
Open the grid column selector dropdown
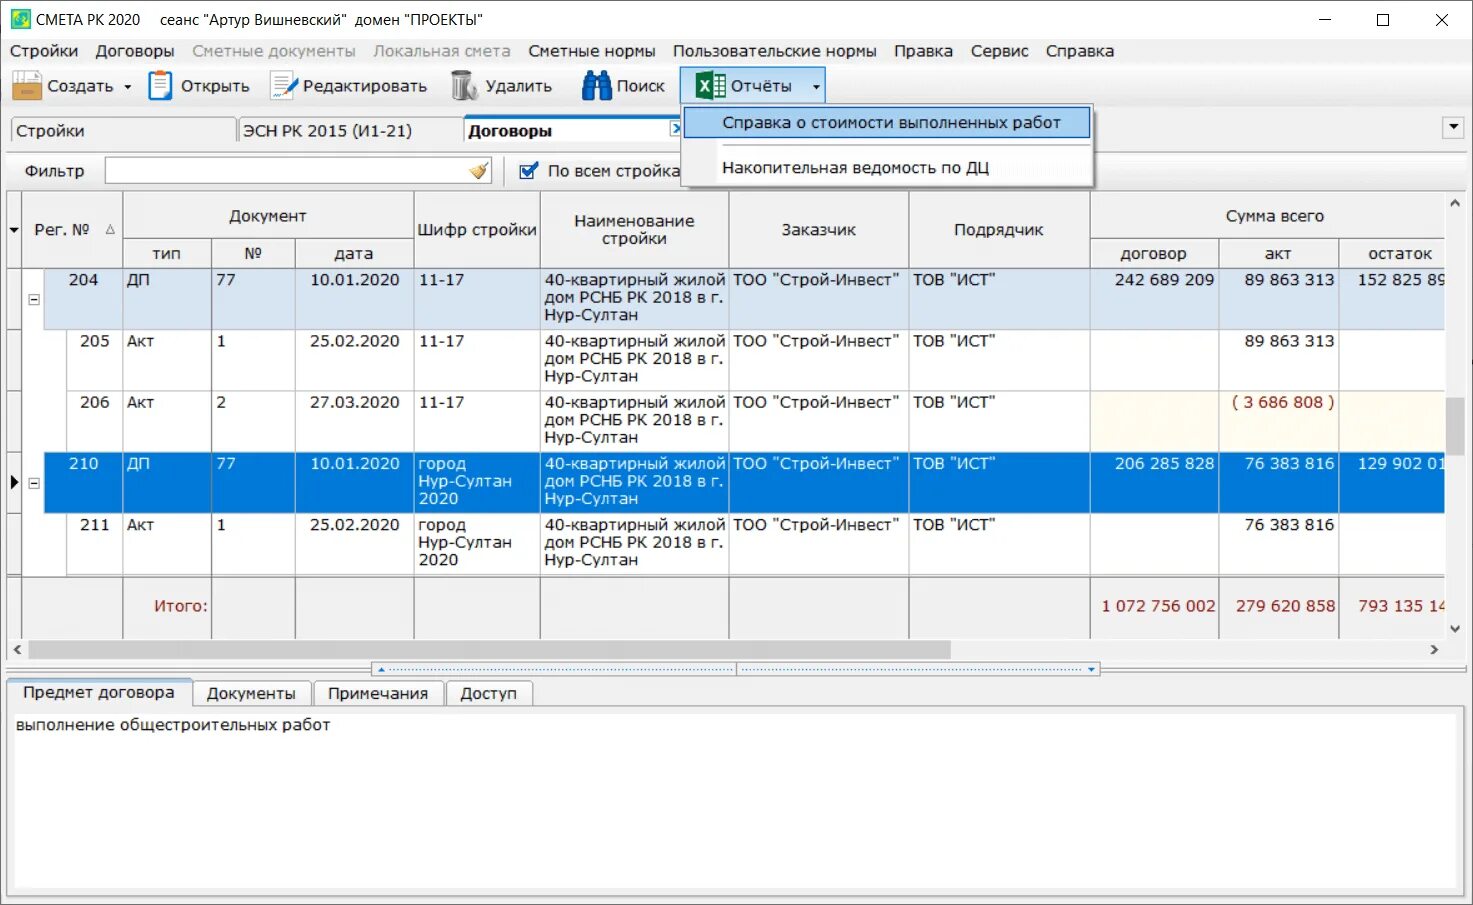pos(14,230)
